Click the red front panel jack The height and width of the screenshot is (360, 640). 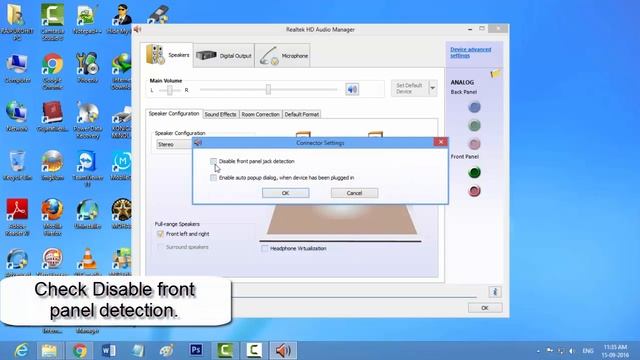point(474,191)
